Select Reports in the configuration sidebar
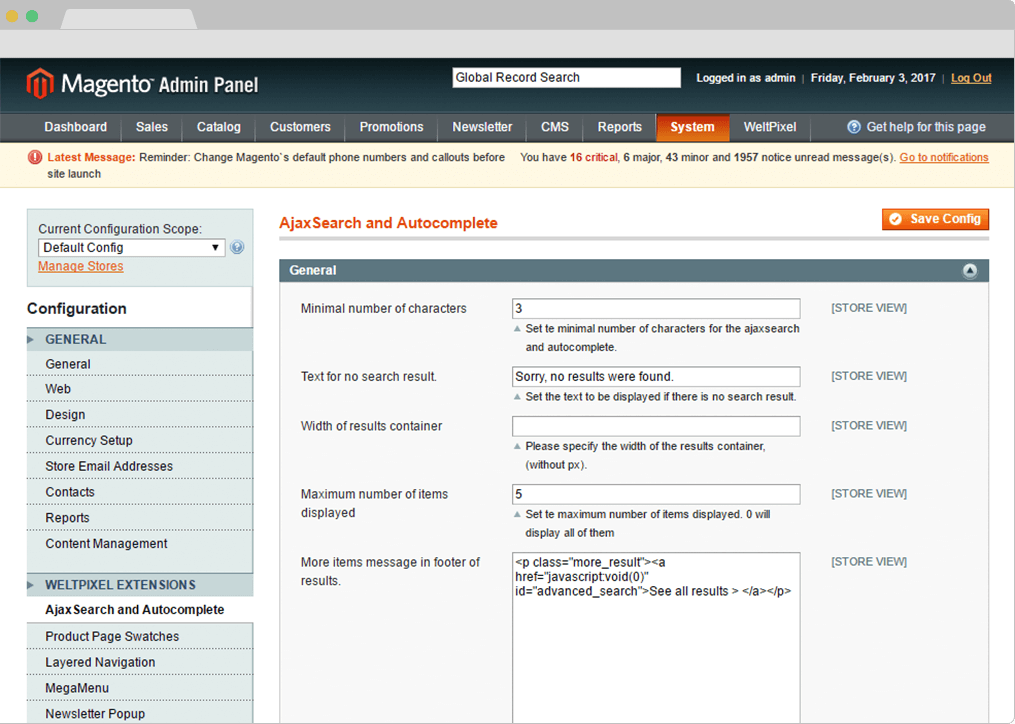Viewport: 1015px width, 724px height. coord(140,518)
